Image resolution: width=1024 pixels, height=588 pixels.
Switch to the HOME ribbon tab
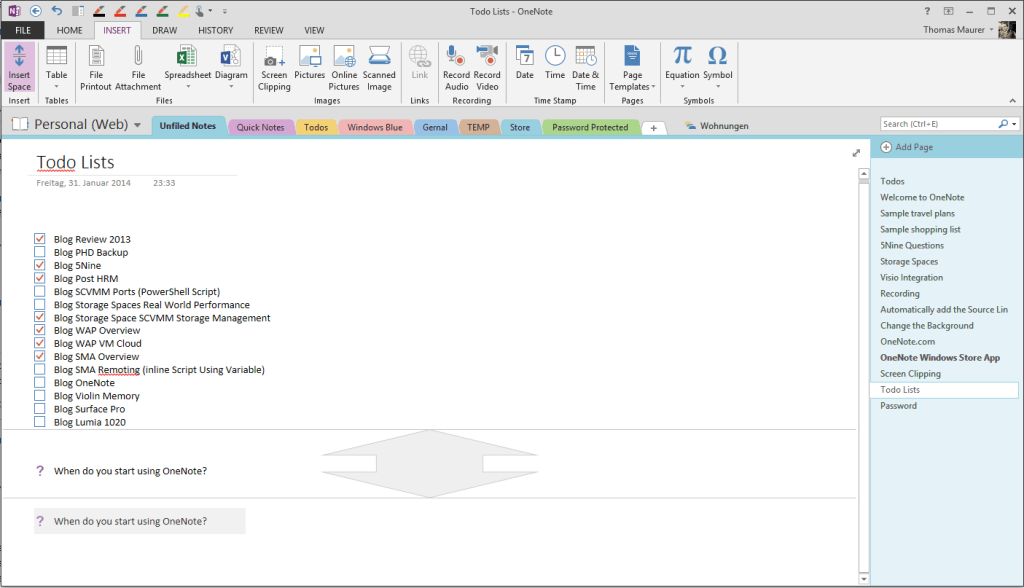(x=69, y=30)
